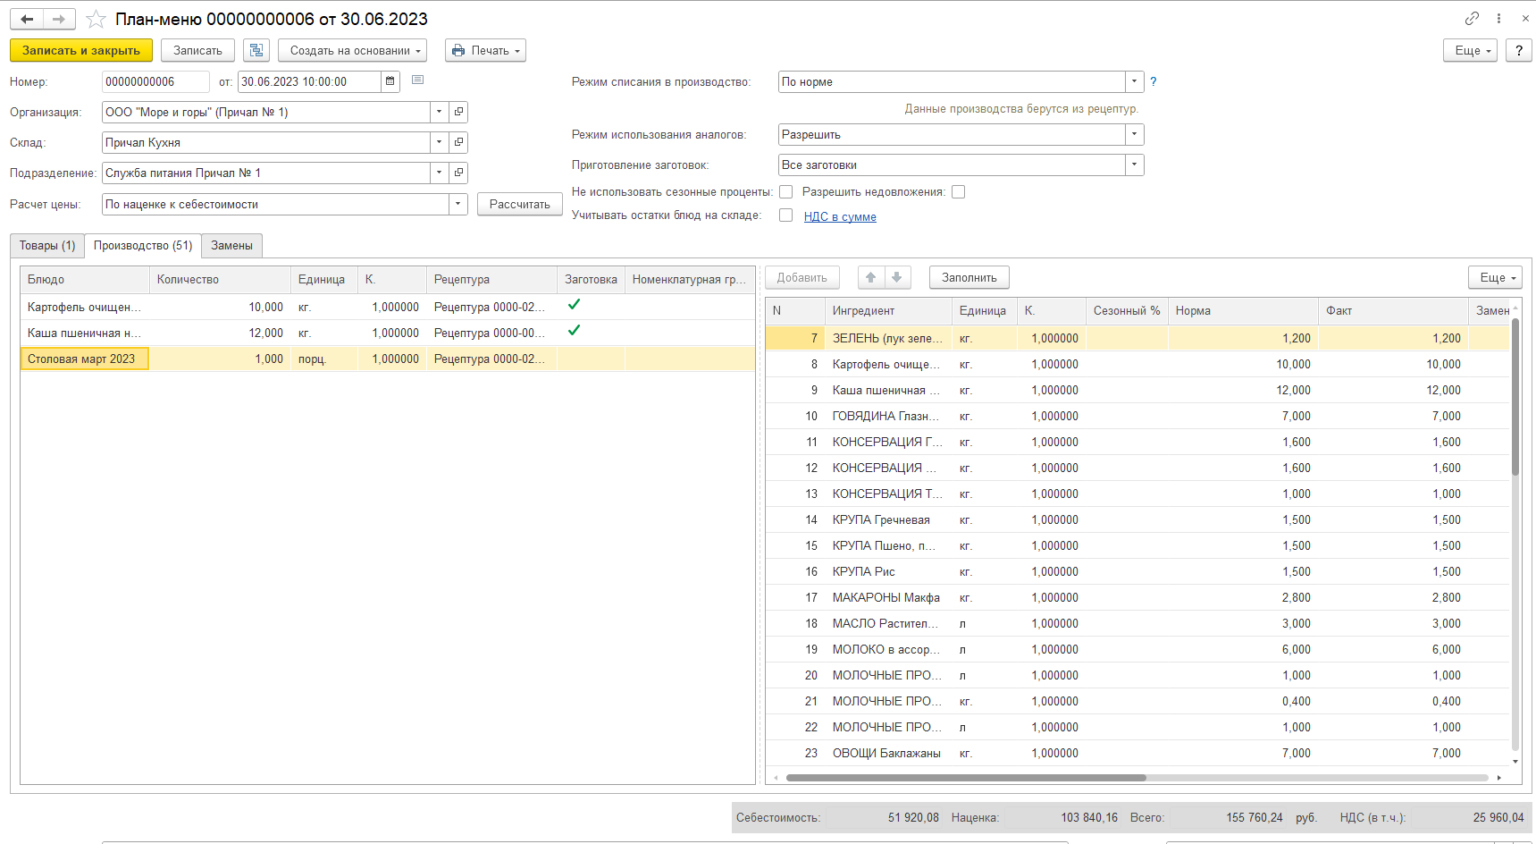Screen dimensions: 1536x844
Task: Go forward with the right arrow button
Action: pos(59,19)
